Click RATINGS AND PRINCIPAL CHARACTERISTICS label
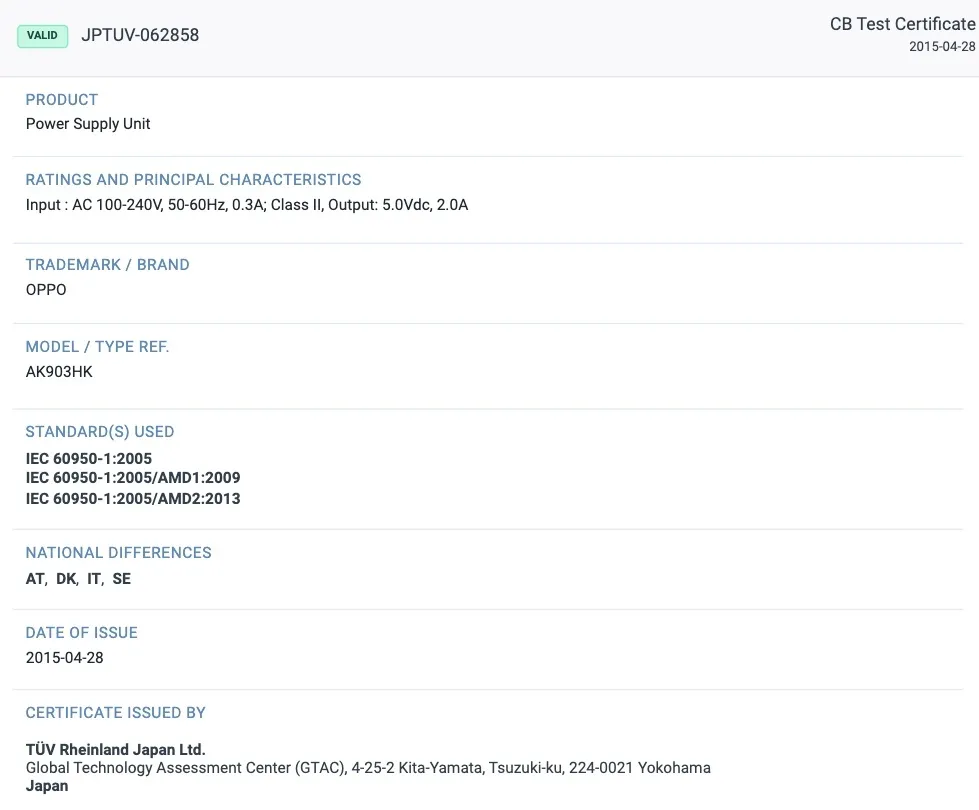Screen dimensions: 979x810 [193, 180]
